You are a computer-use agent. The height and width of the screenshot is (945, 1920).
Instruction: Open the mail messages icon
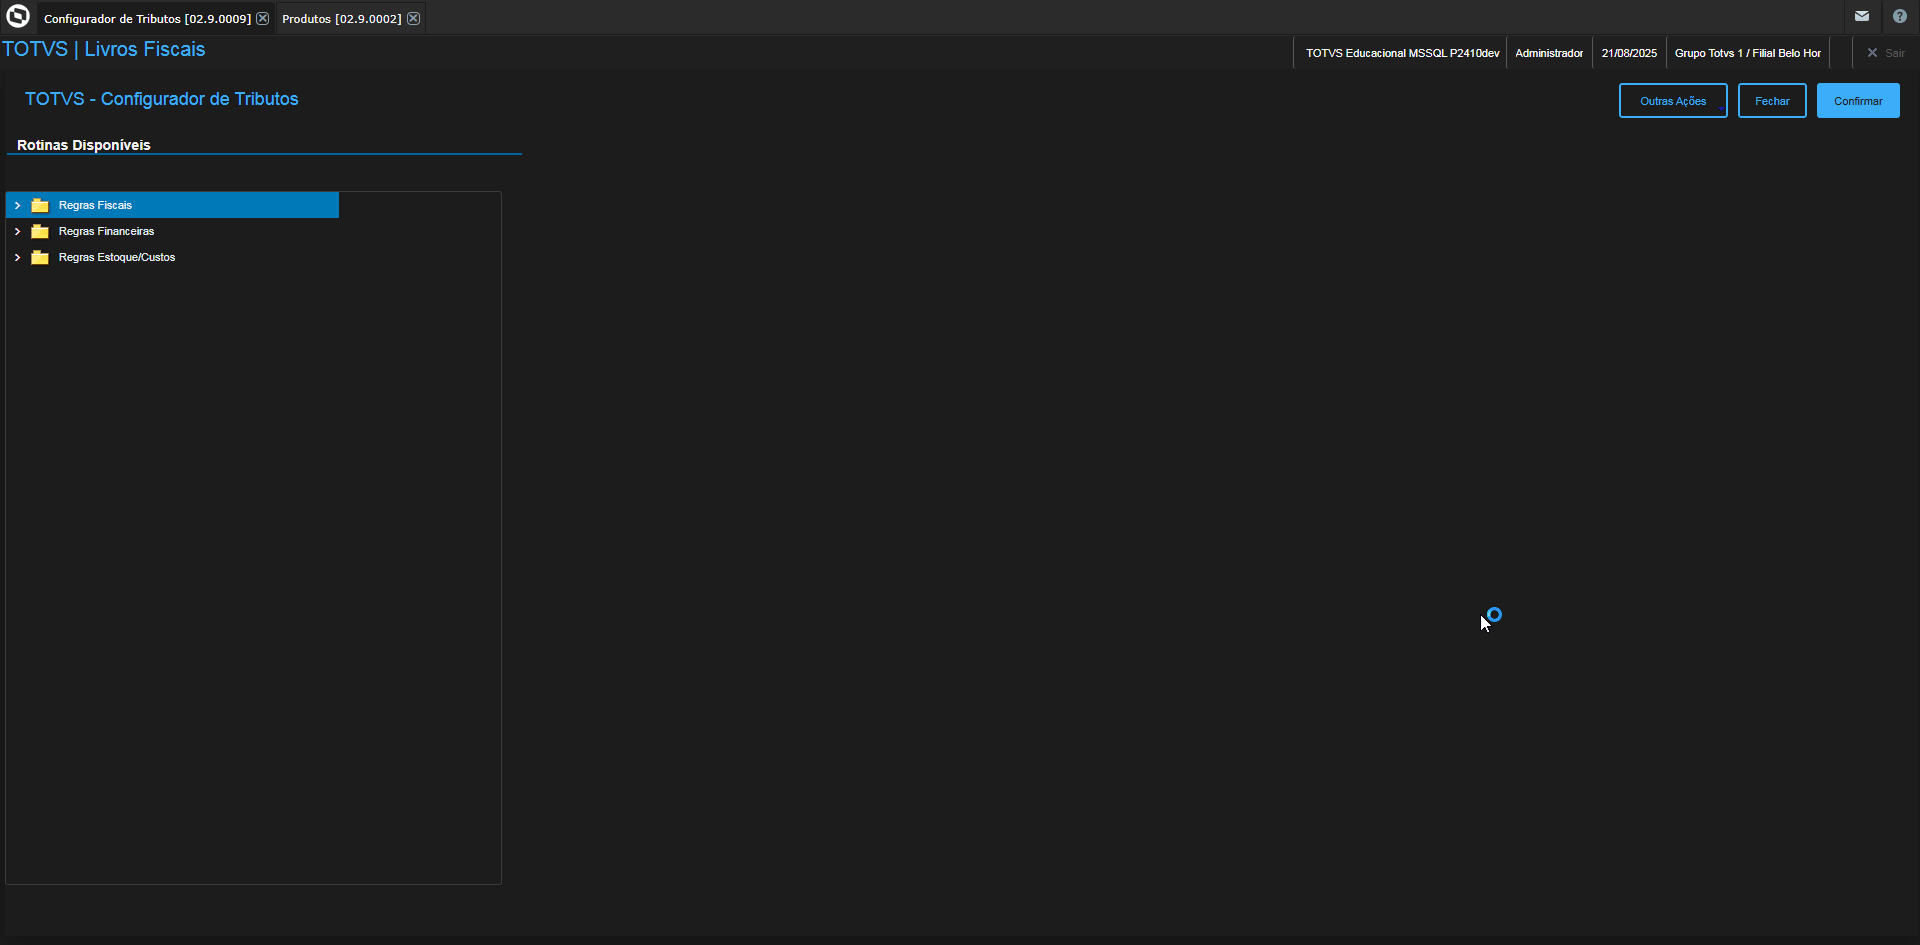tap(1862, 16)
